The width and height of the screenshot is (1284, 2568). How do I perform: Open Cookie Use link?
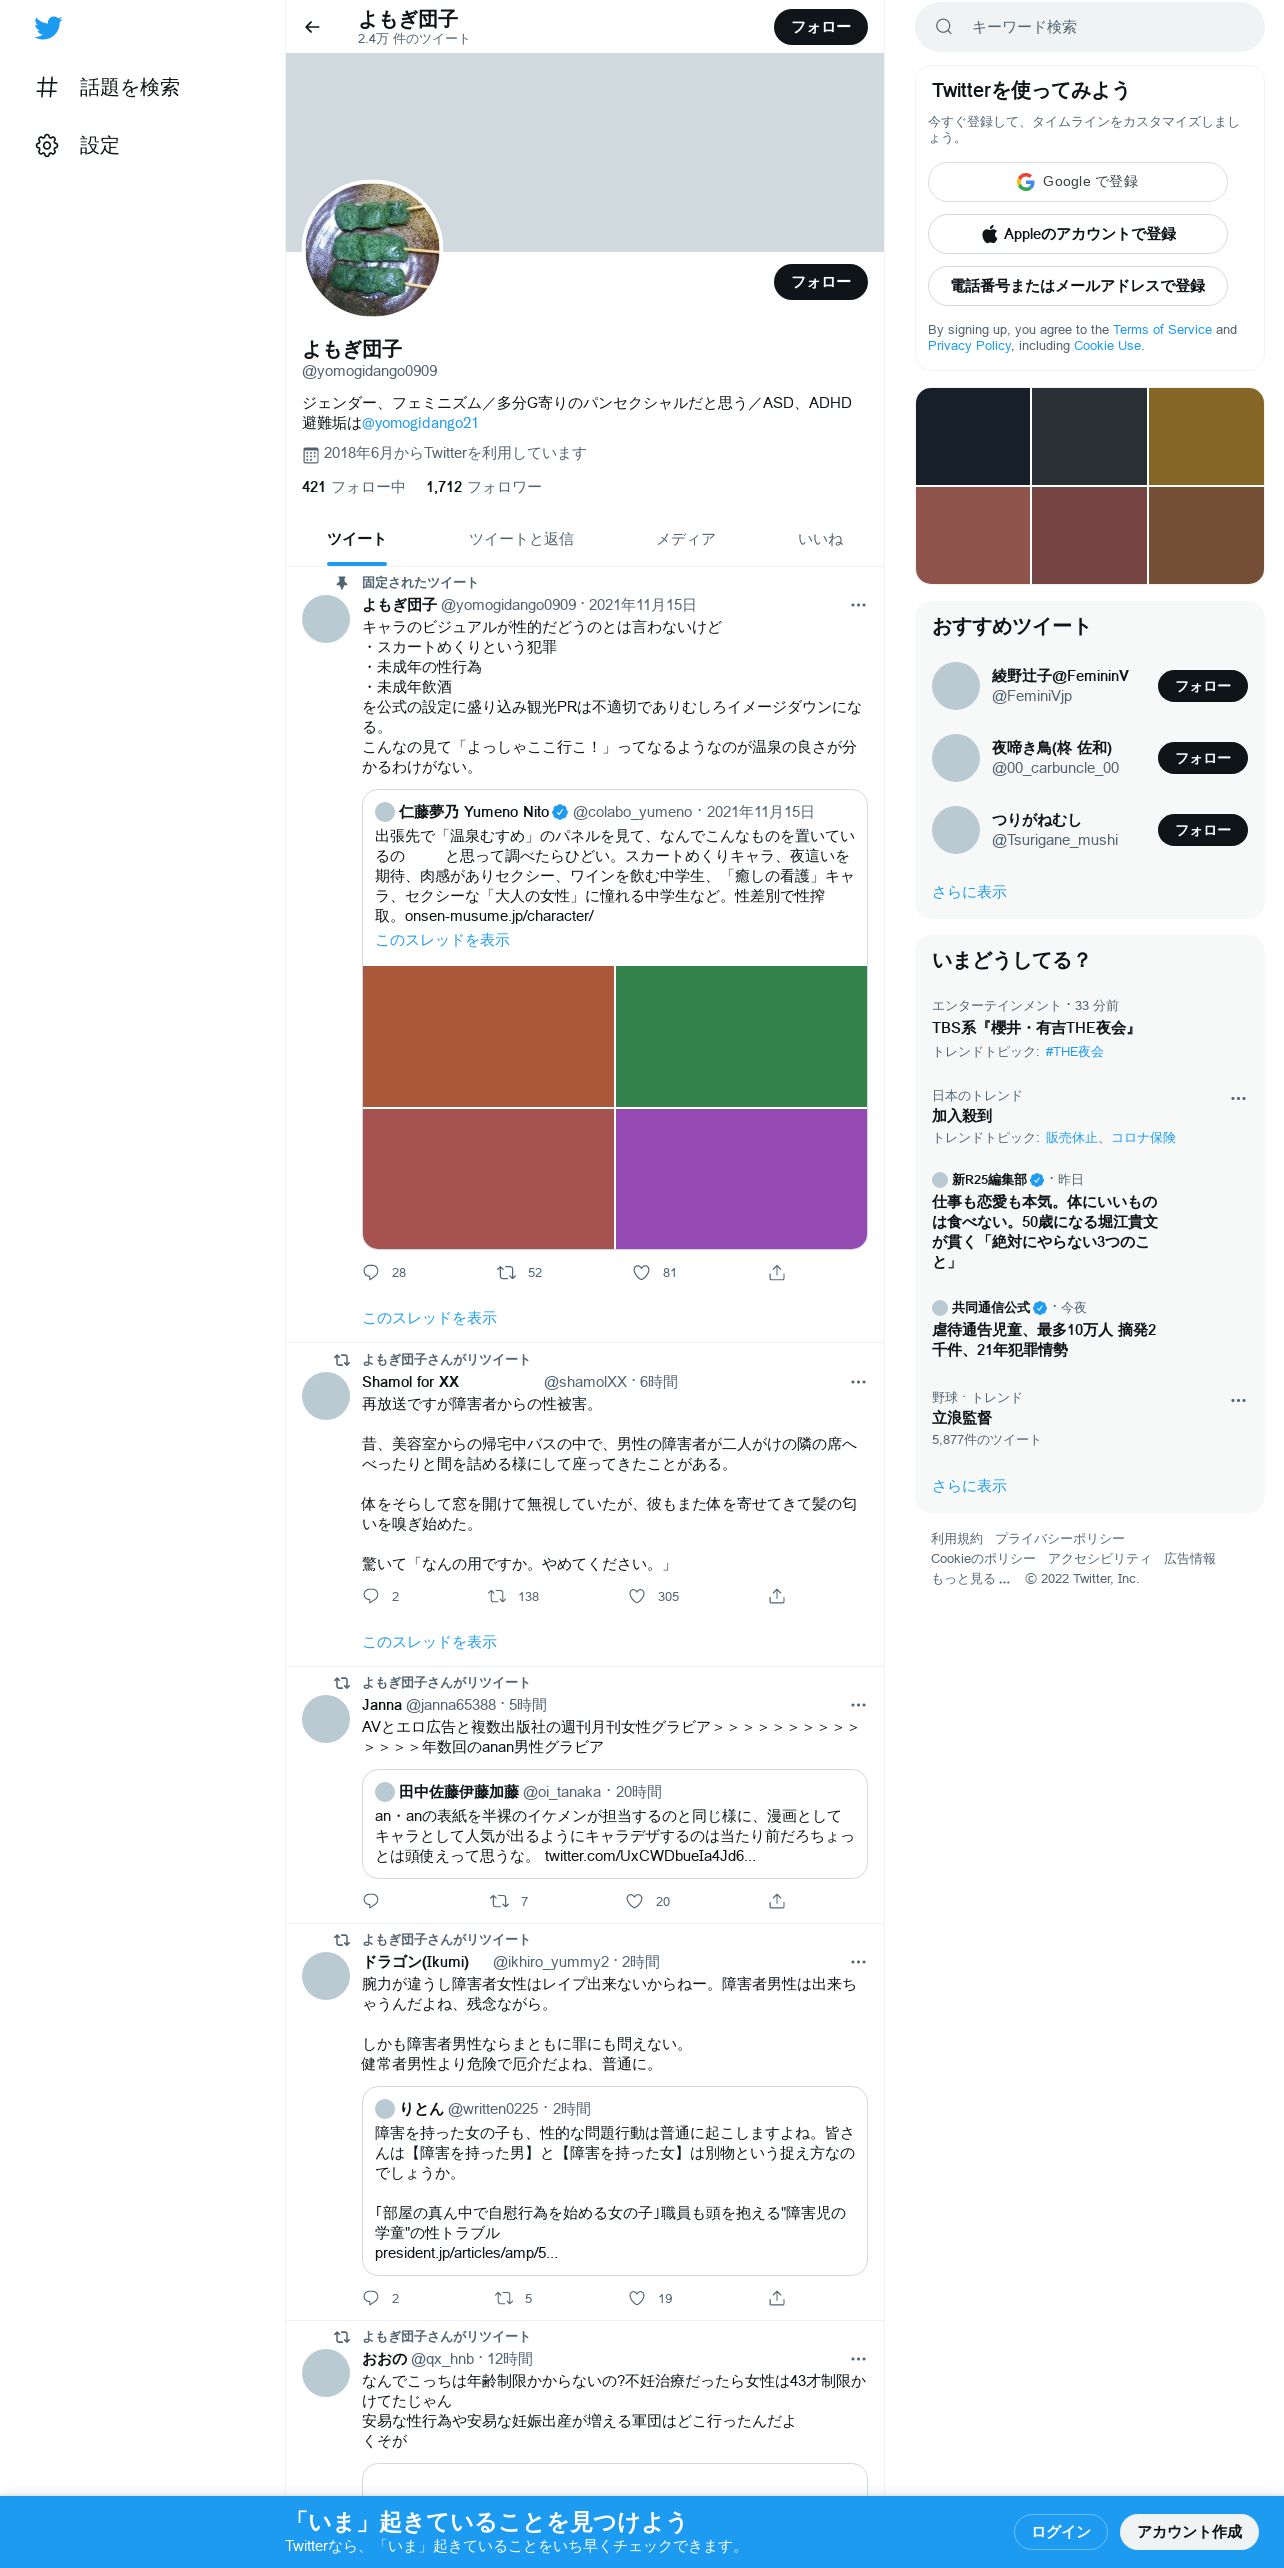1107,345
